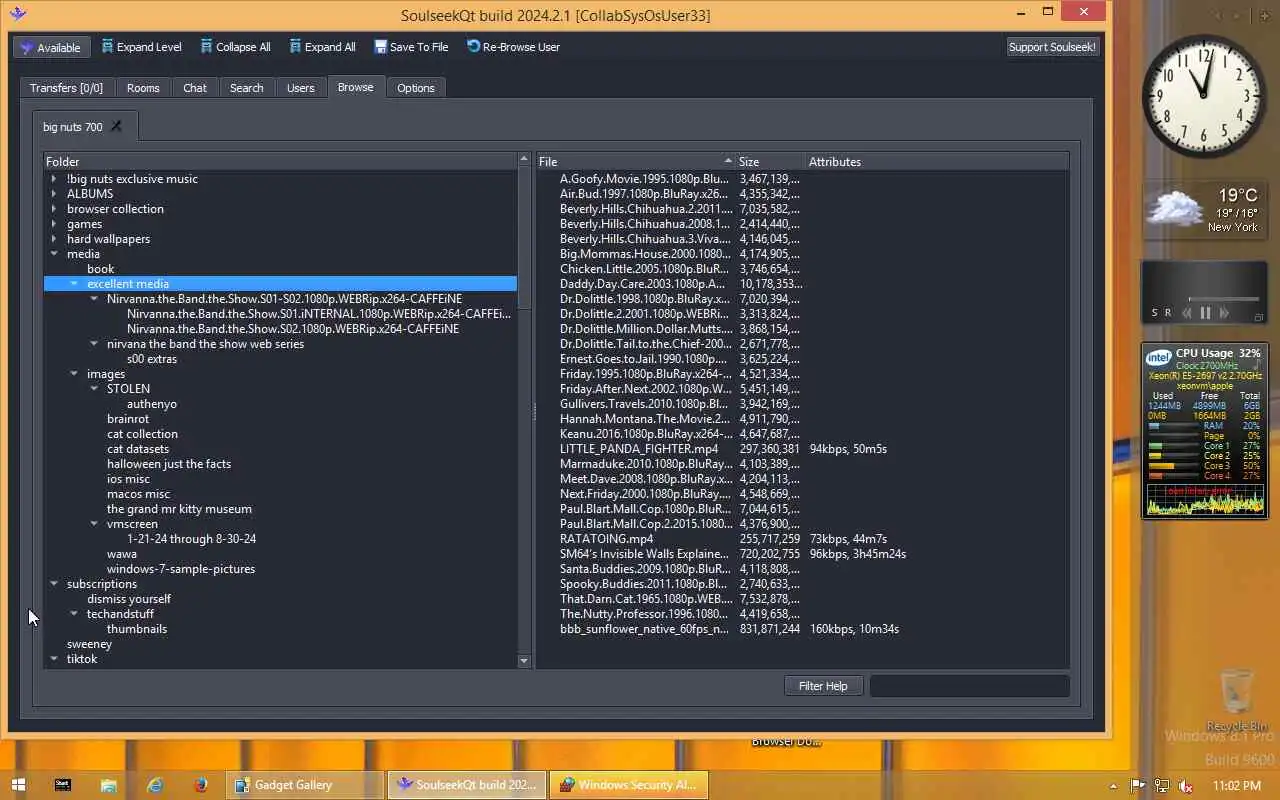Viewport: 1280px width, 800px height.
Task: Click the analog clock gadget
Action: click(1204, 96)
